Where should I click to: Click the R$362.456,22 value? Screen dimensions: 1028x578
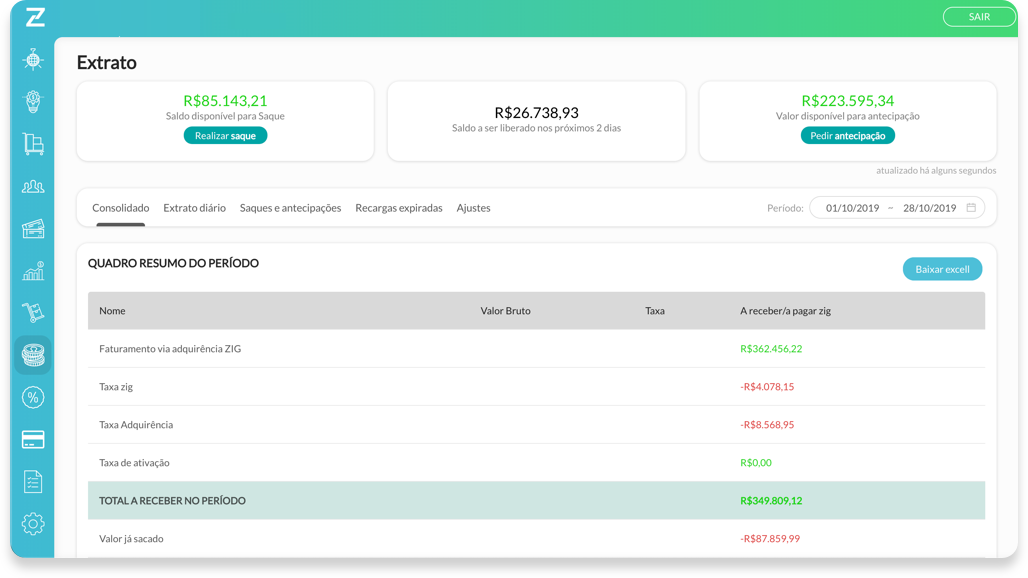coord(771,349)
